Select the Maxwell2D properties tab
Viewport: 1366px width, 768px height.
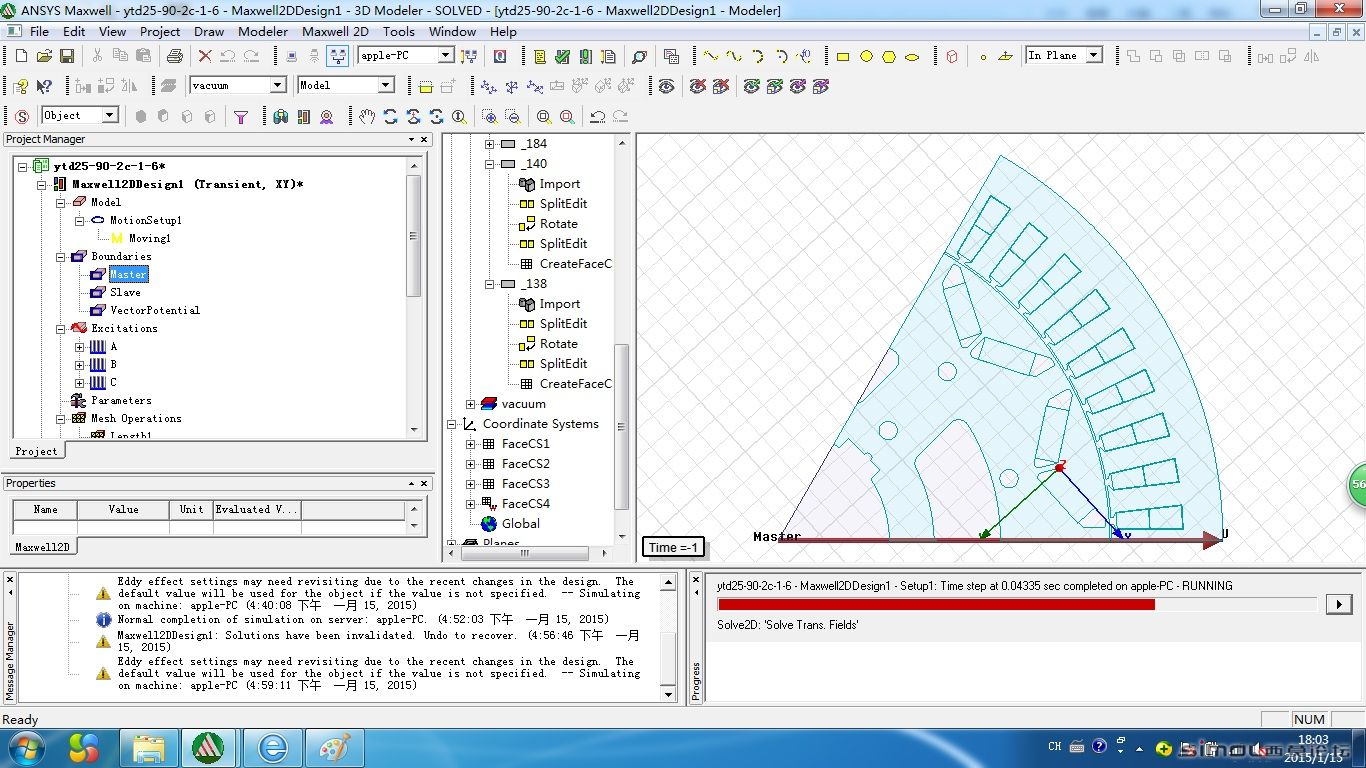pyautogui.click(x=42, y=547)
